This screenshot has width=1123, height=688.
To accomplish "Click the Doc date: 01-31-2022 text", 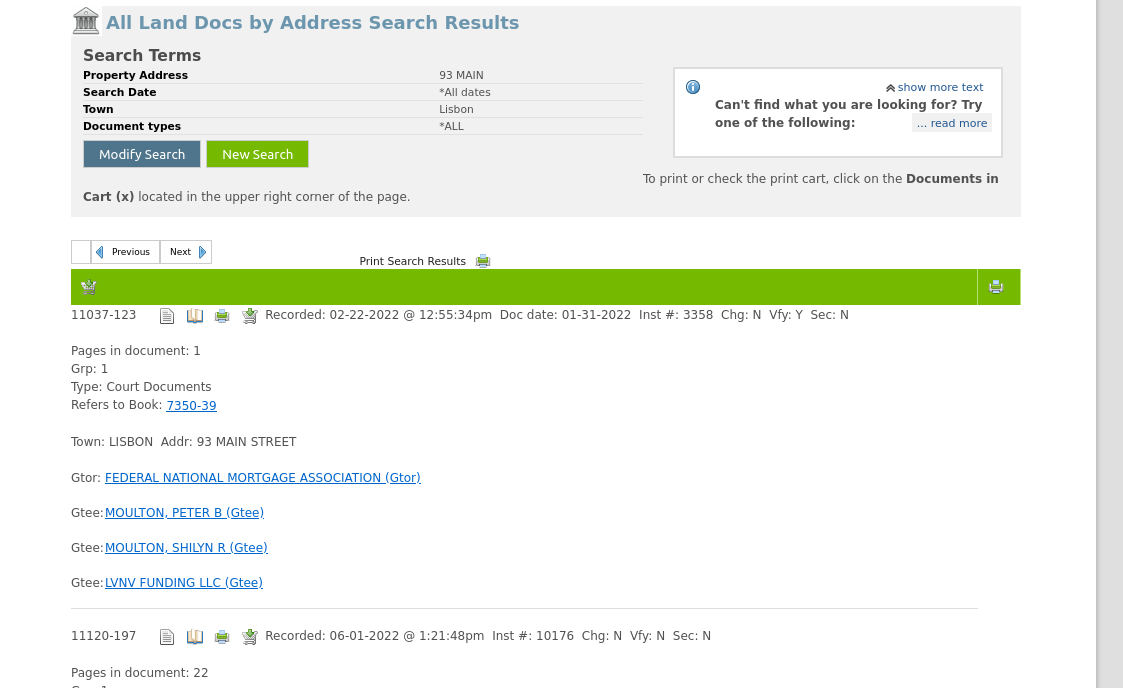I will pos(565,315).
